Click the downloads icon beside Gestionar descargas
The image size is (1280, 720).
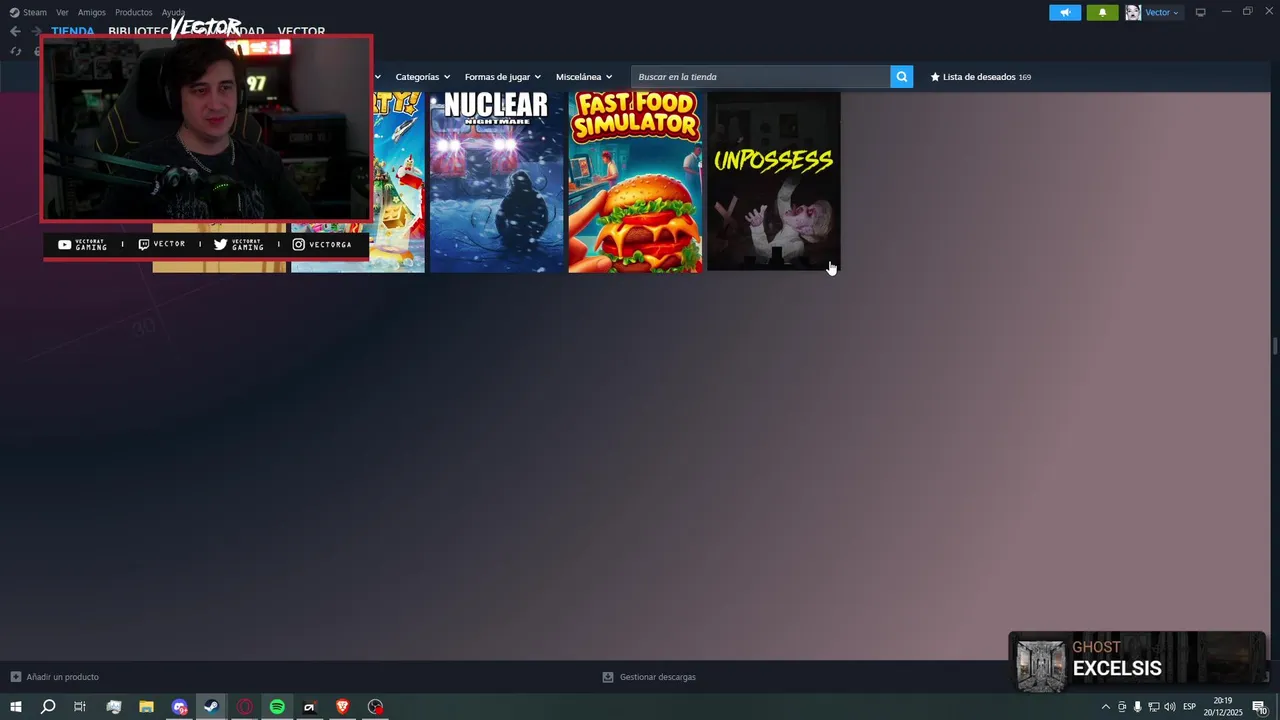tap(607, 677)
